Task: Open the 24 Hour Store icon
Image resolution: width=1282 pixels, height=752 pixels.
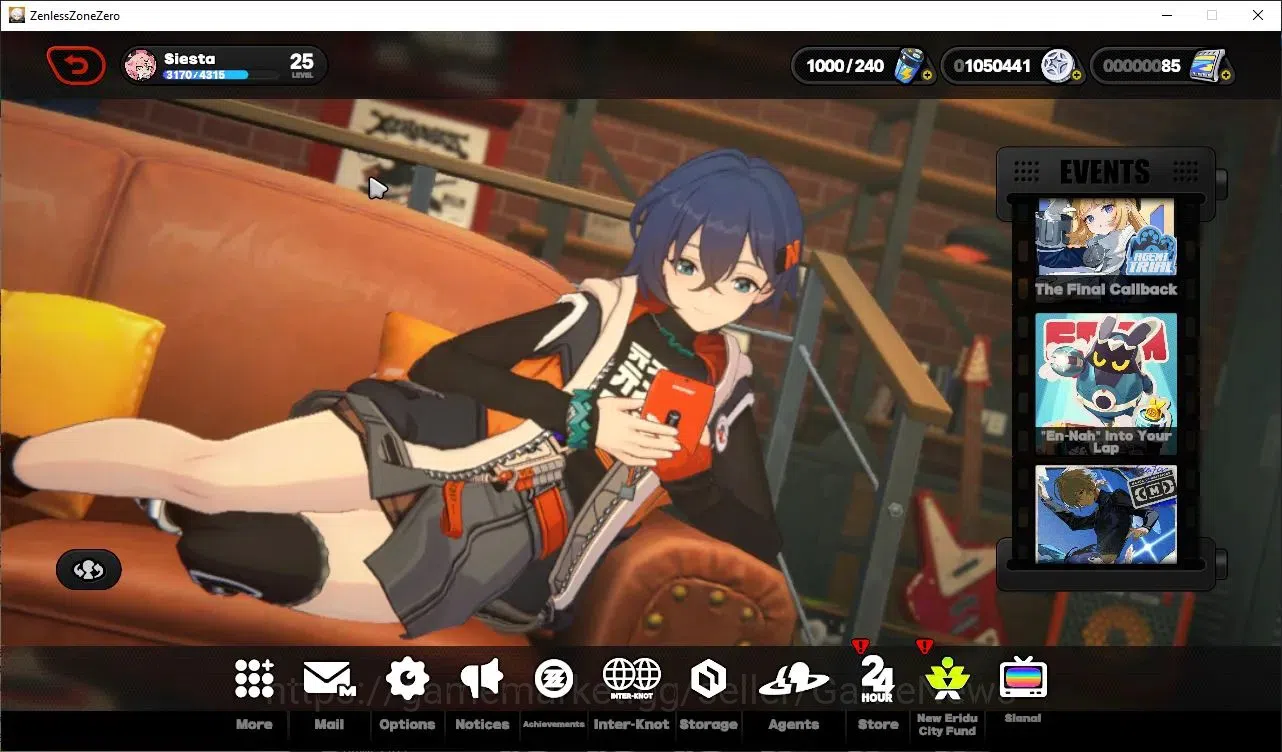Action: tap(877, 679)
